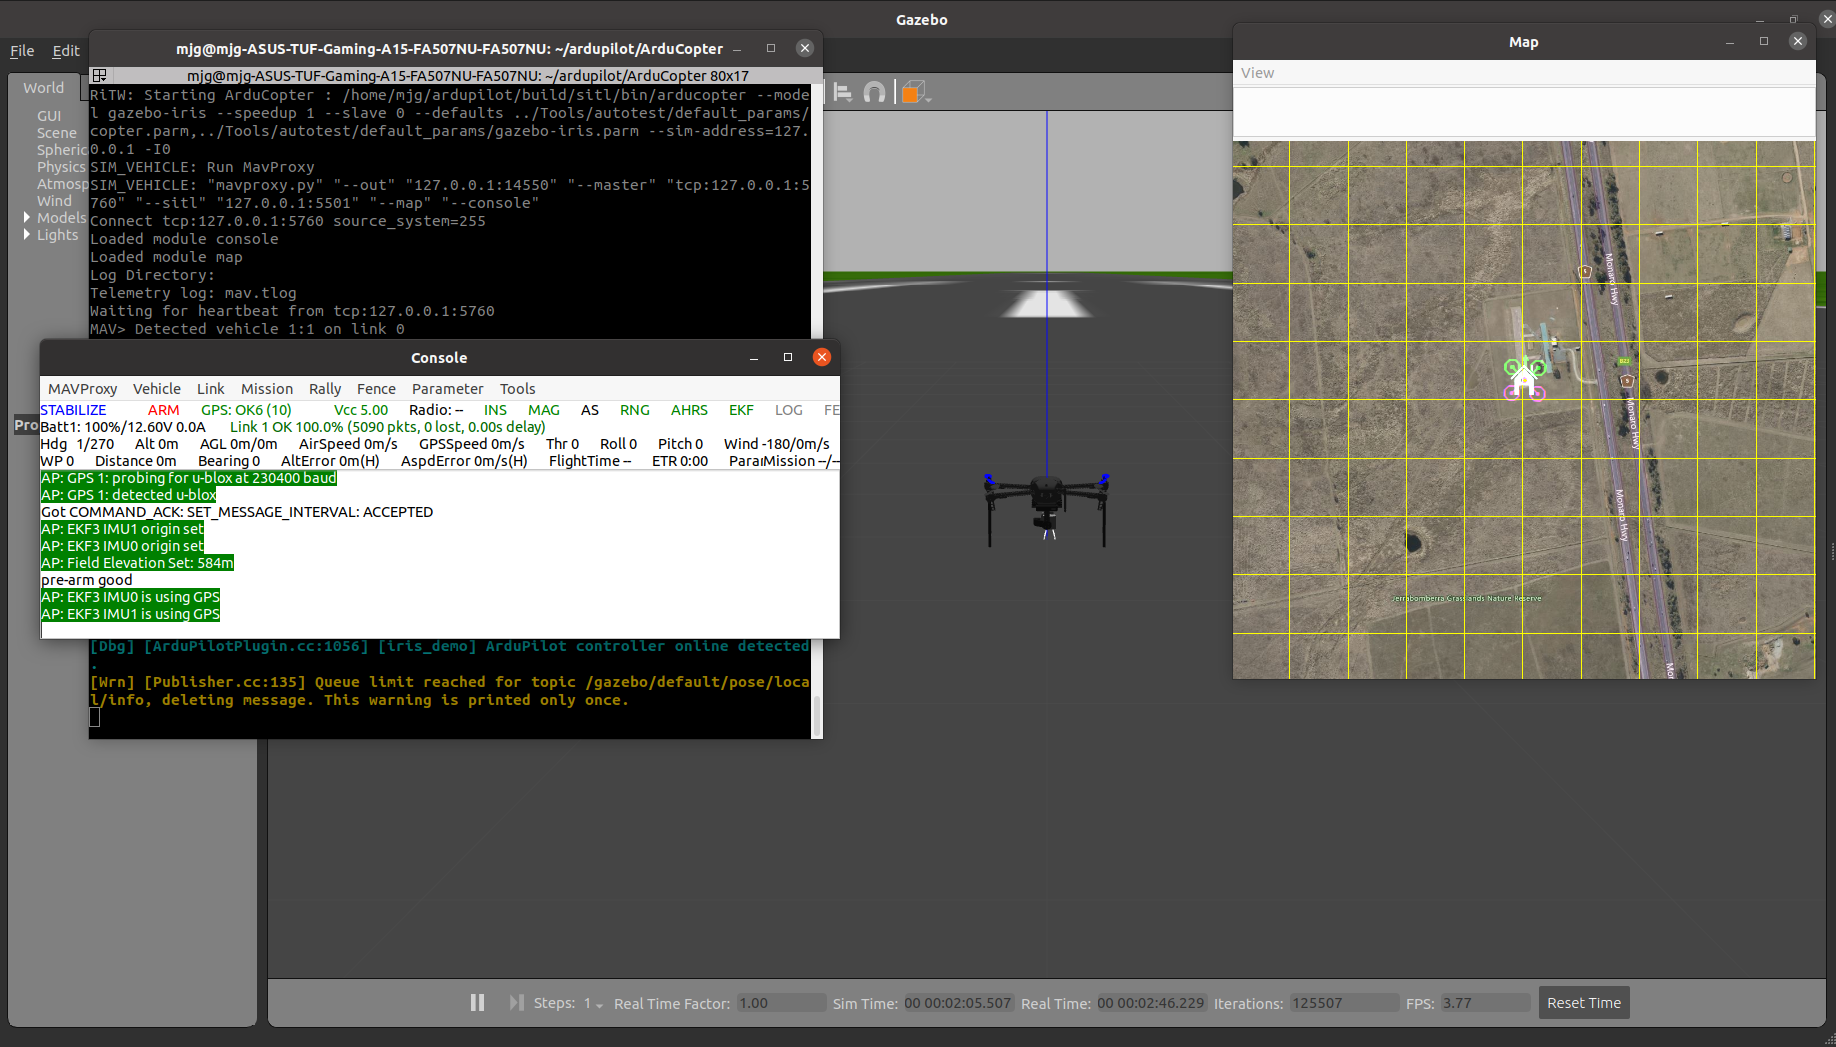Select the align tool in Gazebo toolbar
This screenshot has height=1047, width=1836.
point(843,91)
